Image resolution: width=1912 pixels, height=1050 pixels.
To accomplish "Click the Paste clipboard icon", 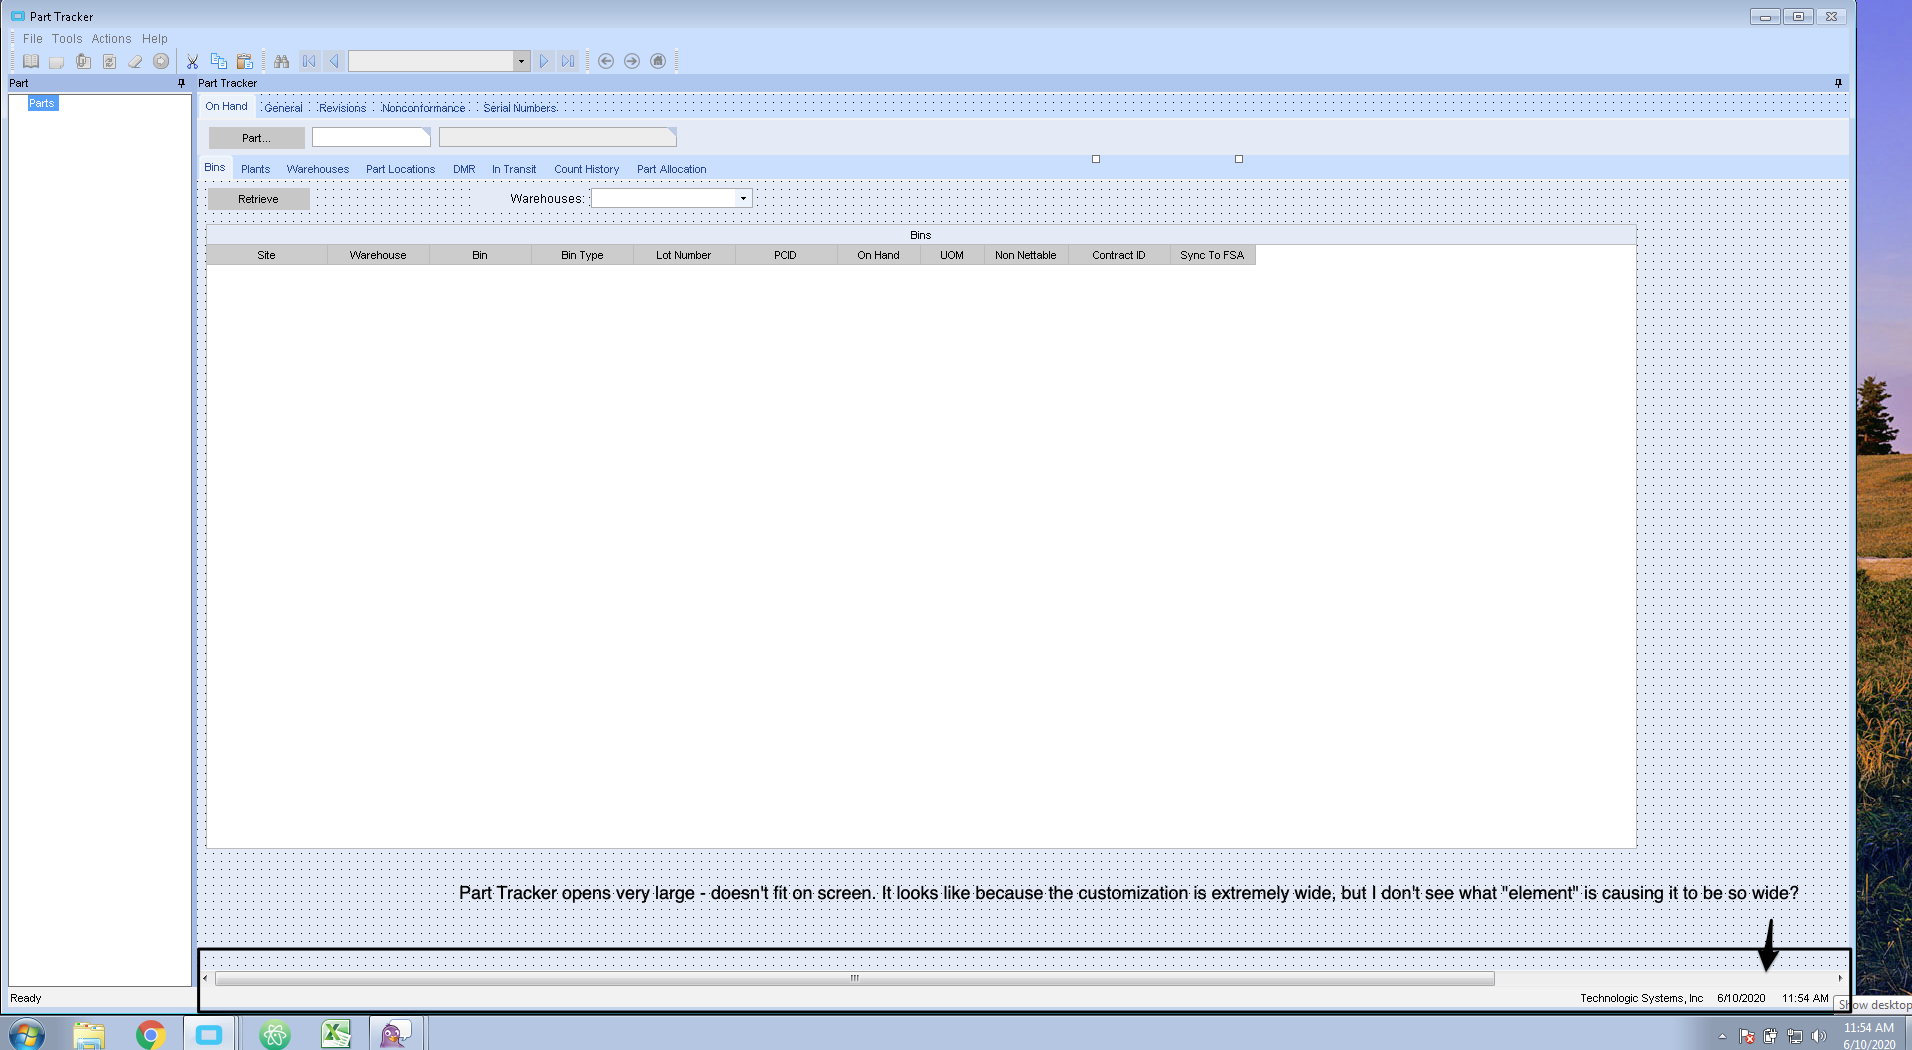I will click(x=245, y=61).
